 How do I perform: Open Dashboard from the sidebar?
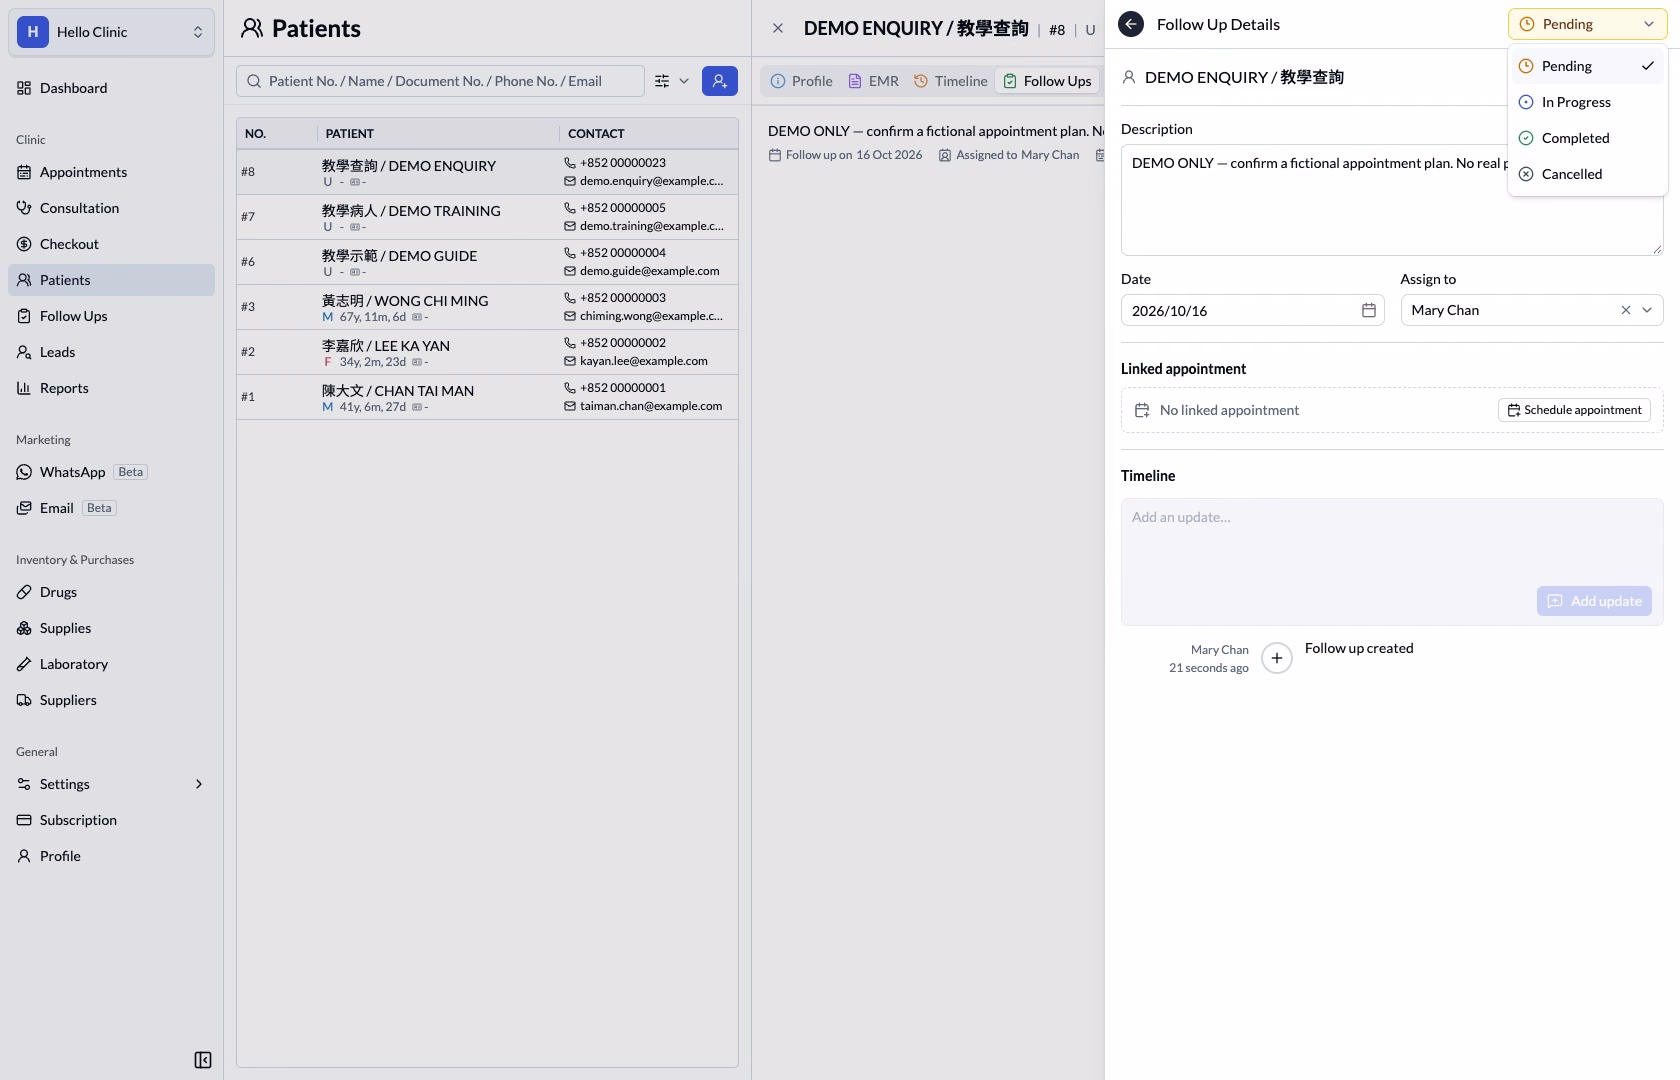(111, 88)
